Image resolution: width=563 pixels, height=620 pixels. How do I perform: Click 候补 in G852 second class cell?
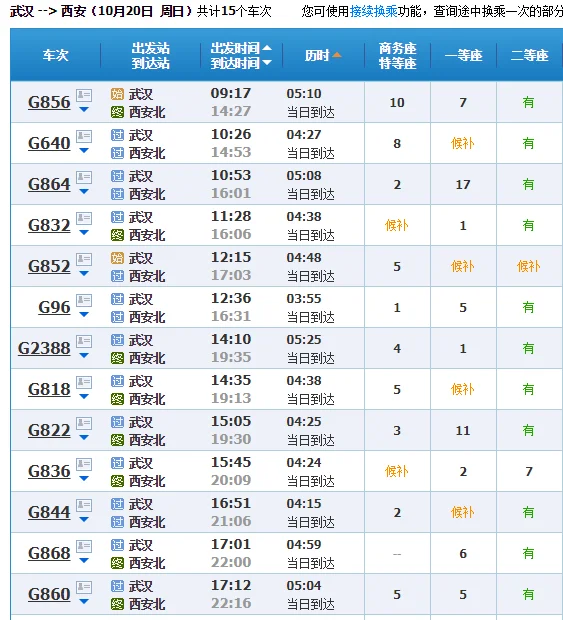pos(529,267)
